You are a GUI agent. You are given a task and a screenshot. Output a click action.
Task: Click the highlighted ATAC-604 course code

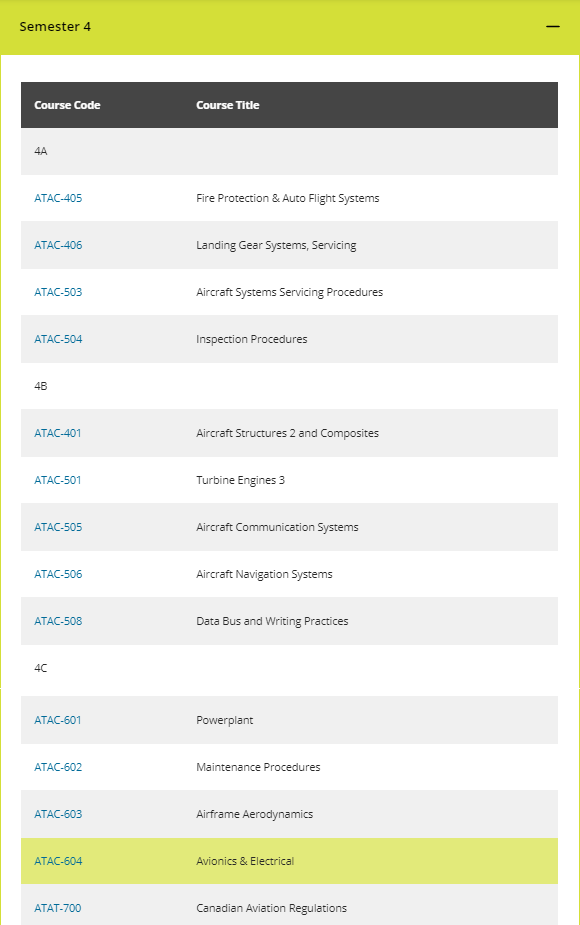click(58, 861)
